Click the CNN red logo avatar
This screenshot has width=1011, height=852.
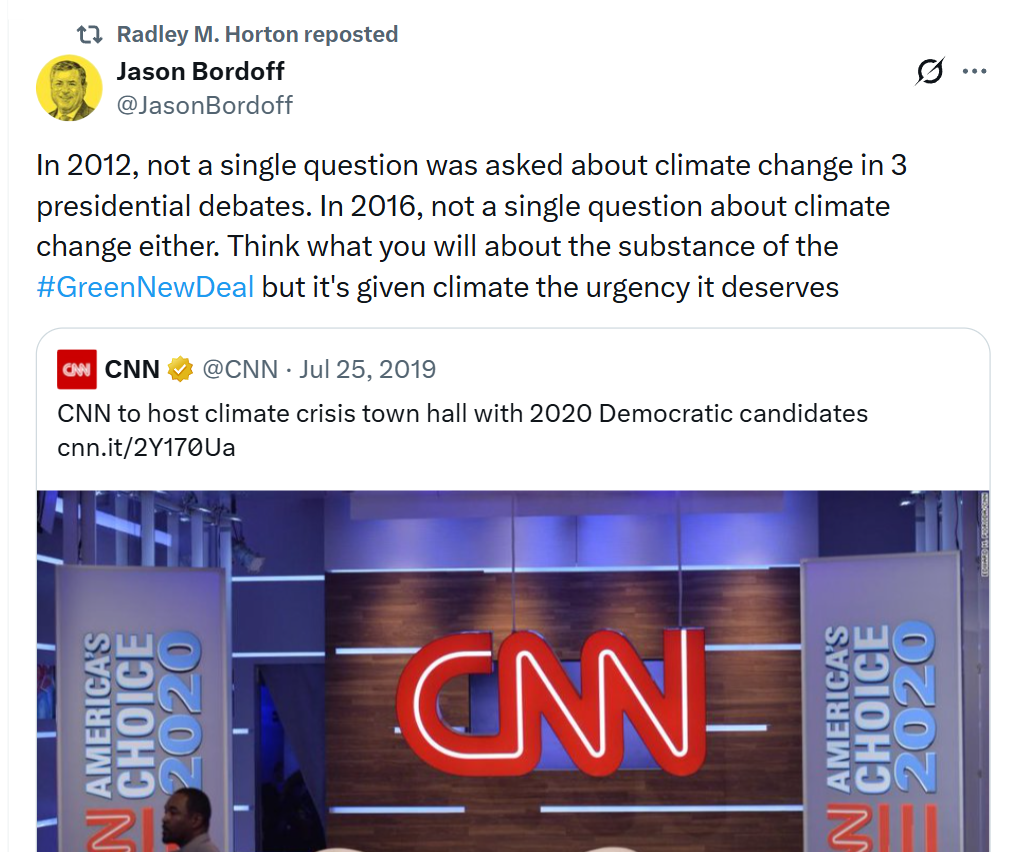tap(77, 370)
